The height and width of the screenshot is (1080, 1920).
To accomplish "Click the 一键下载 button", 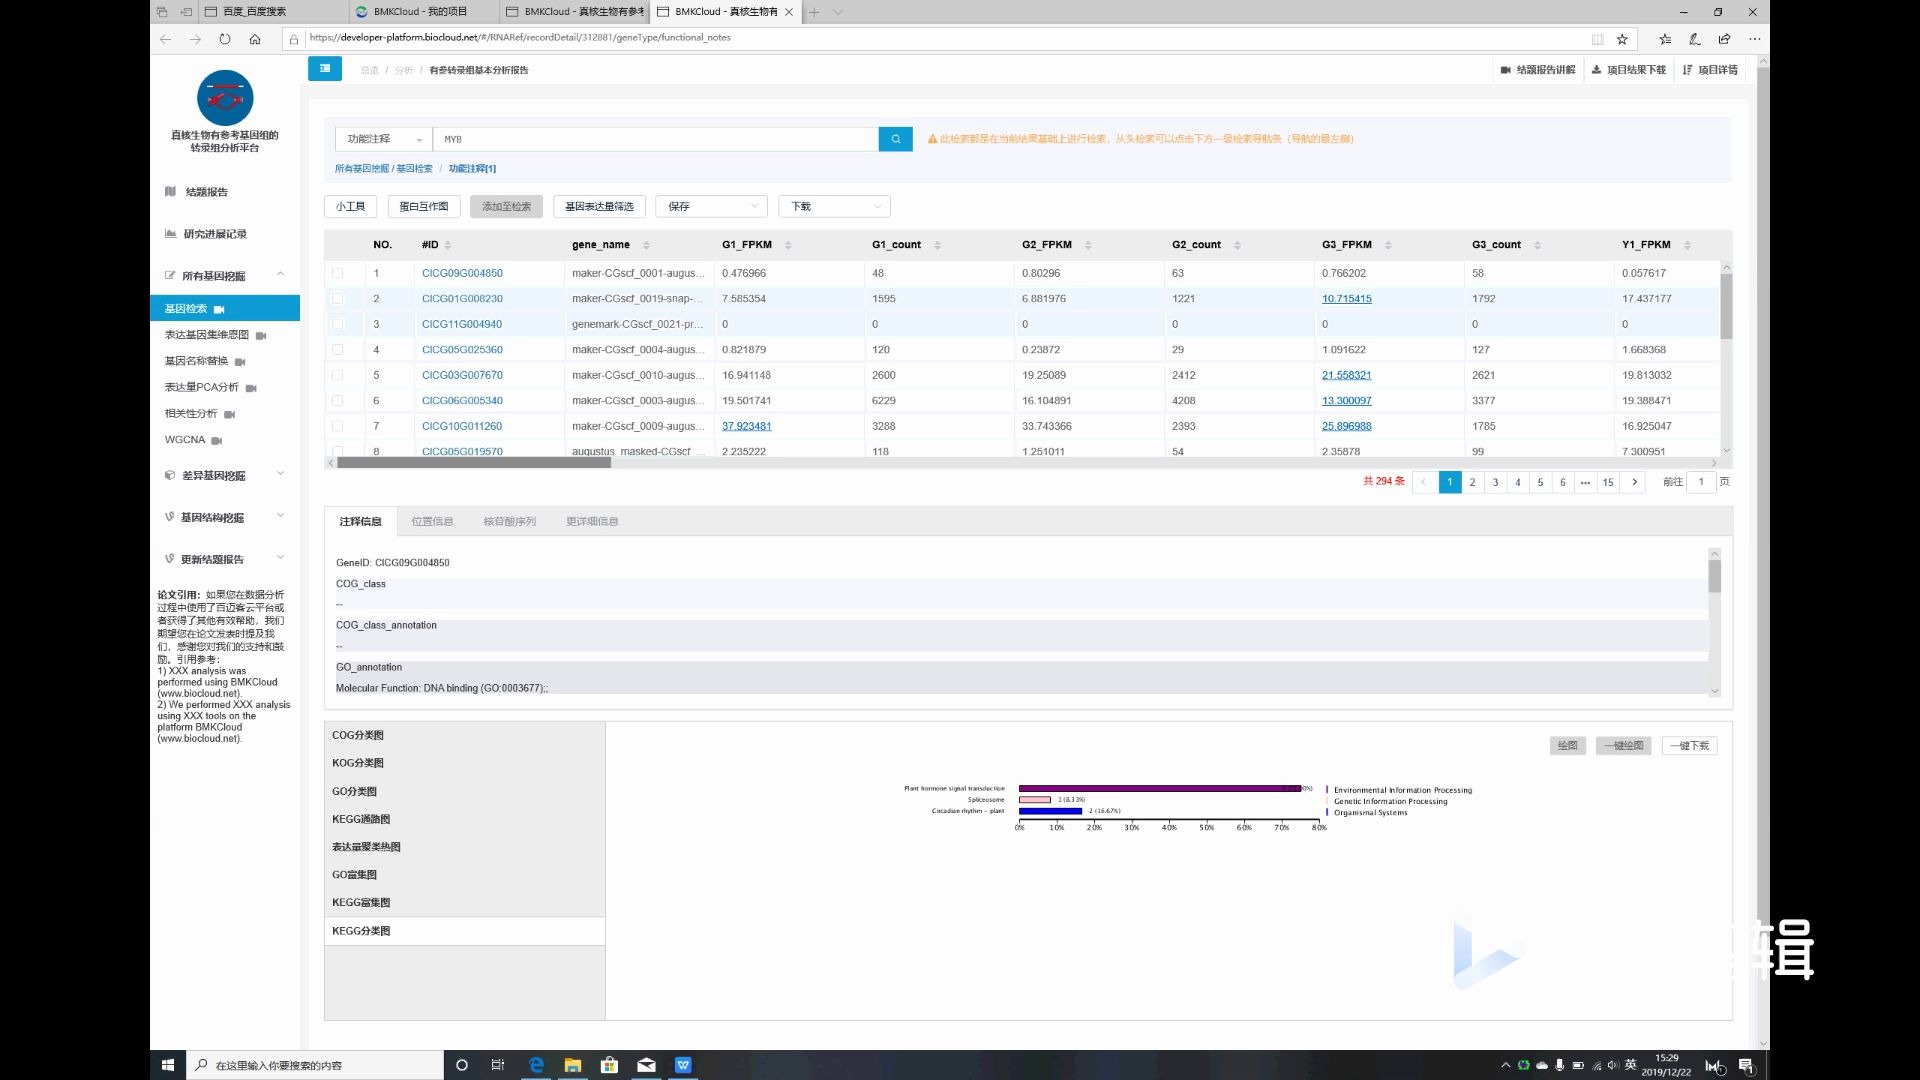I will 1690,746.
